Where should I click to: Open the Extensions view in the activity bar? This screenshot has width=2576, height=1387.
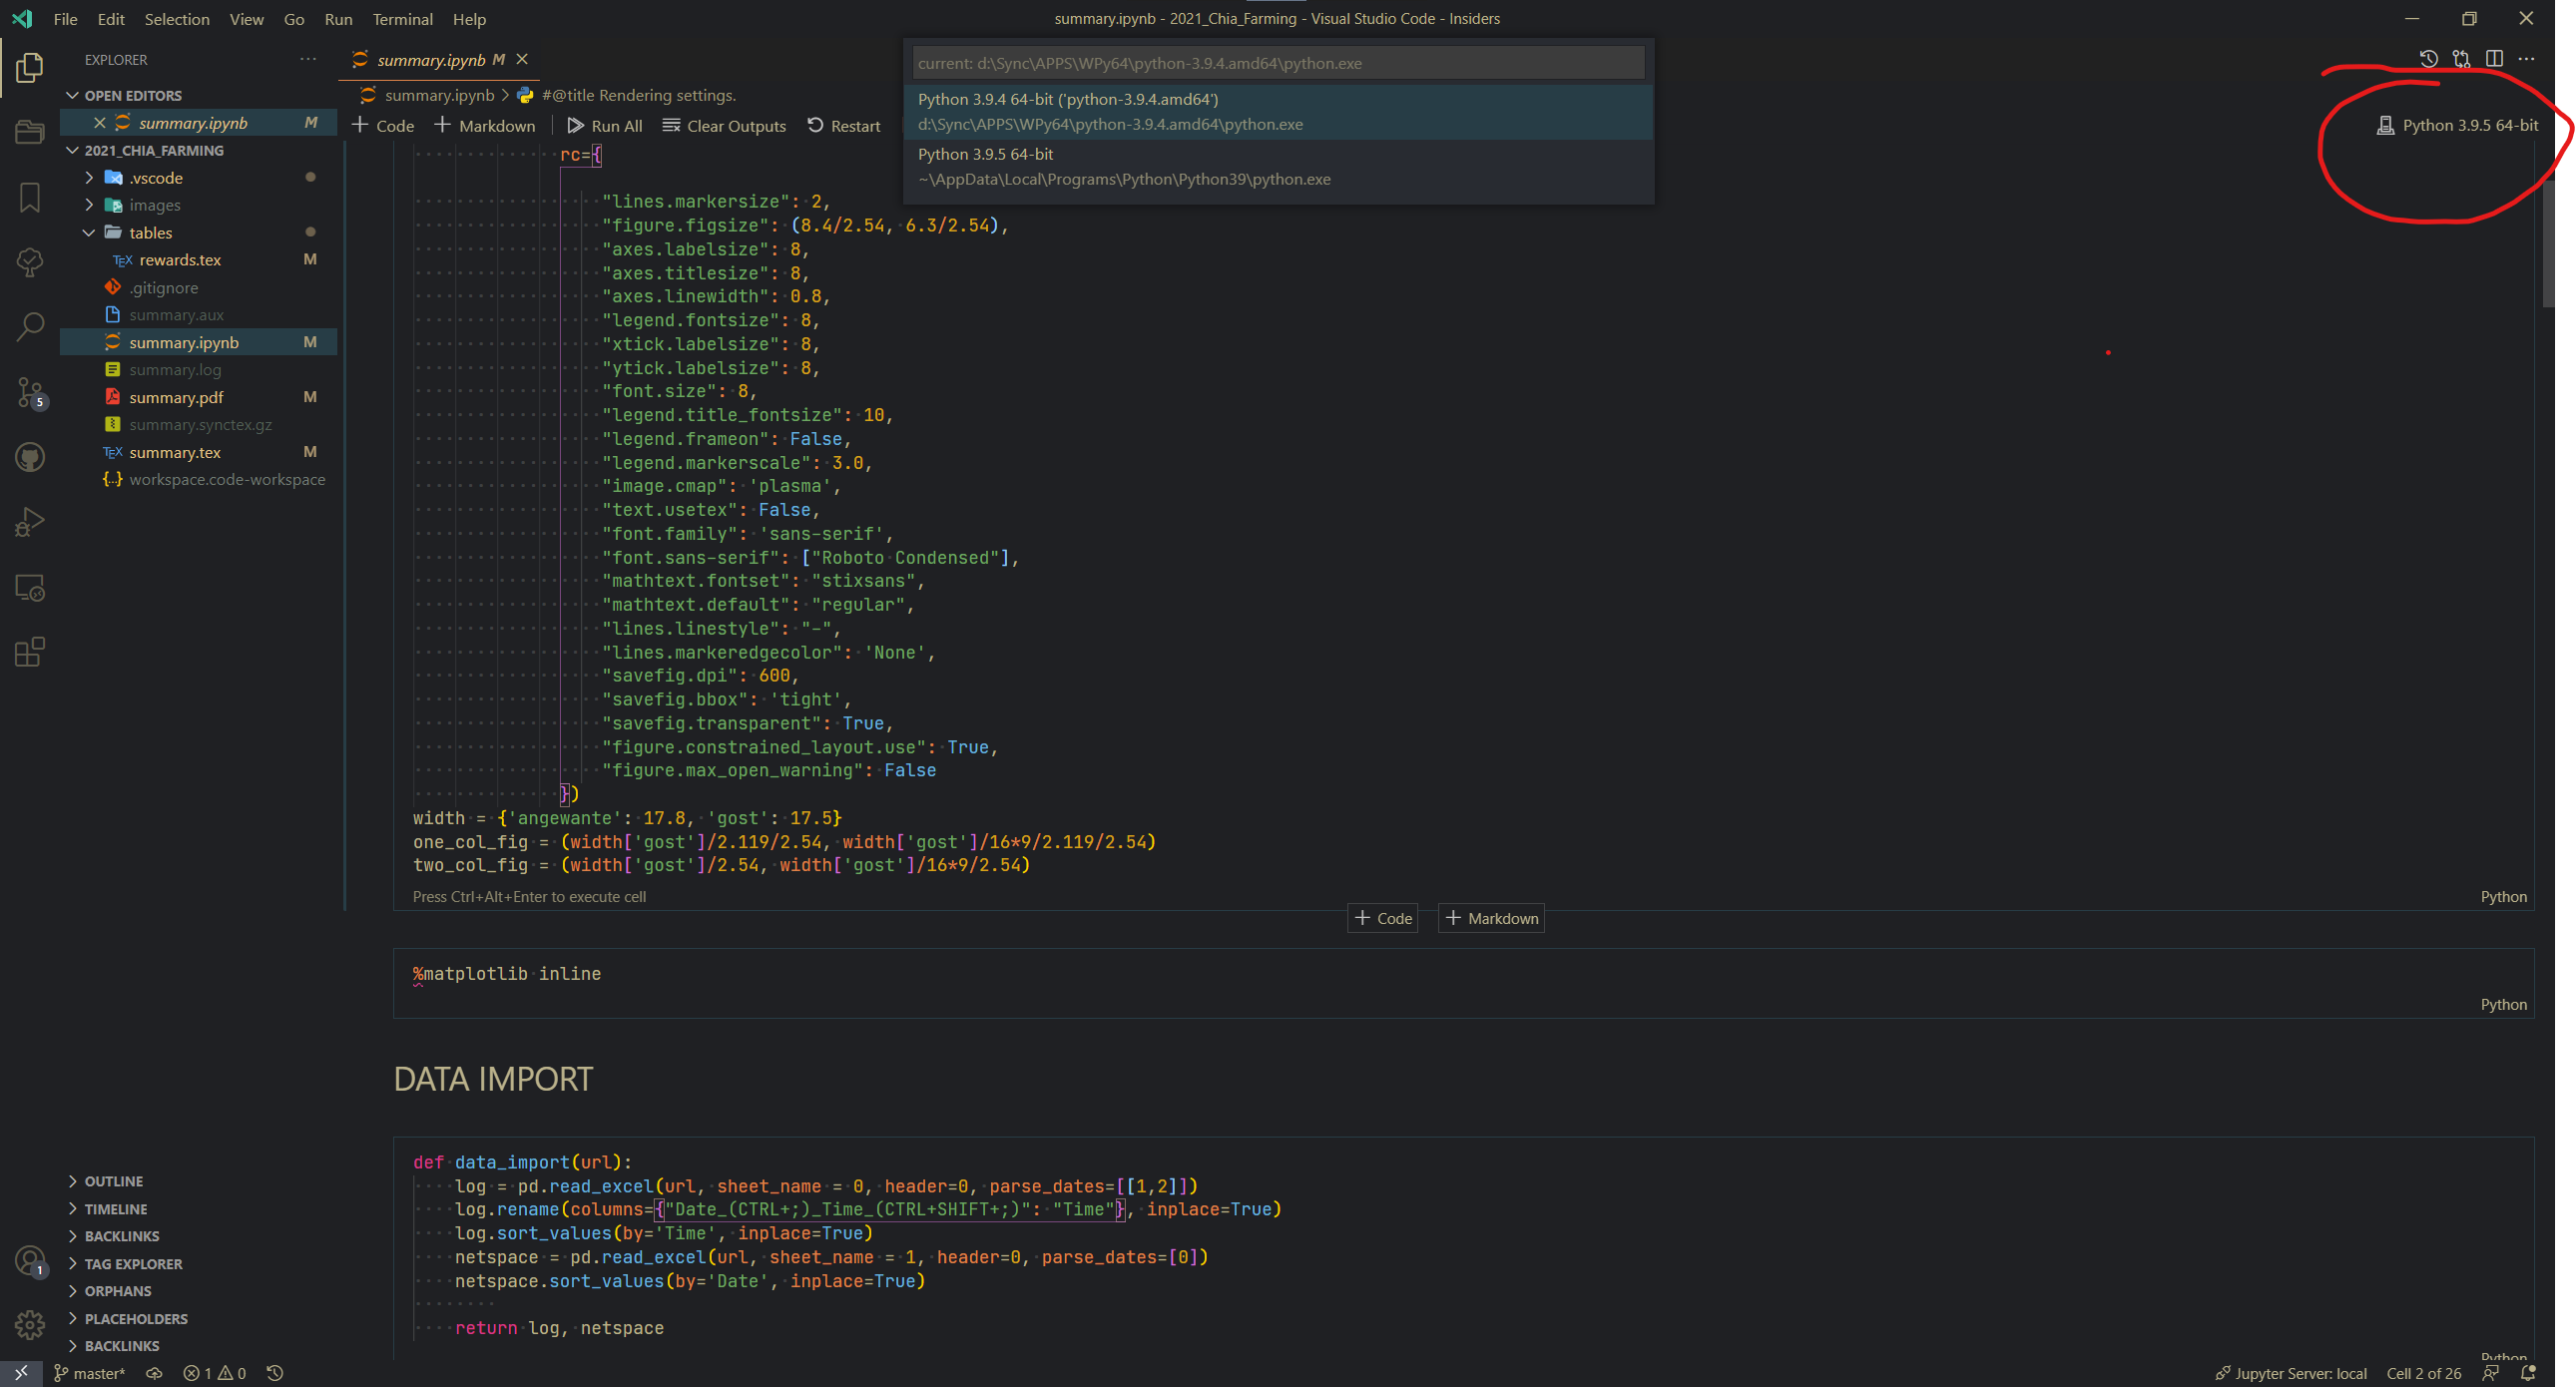[29, 651]
